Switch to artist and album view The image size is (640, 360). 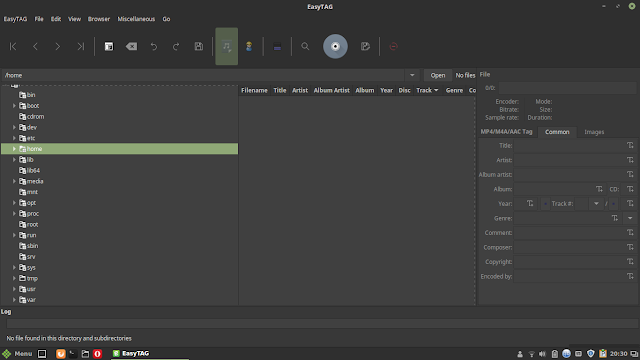(x=249, y=47)
